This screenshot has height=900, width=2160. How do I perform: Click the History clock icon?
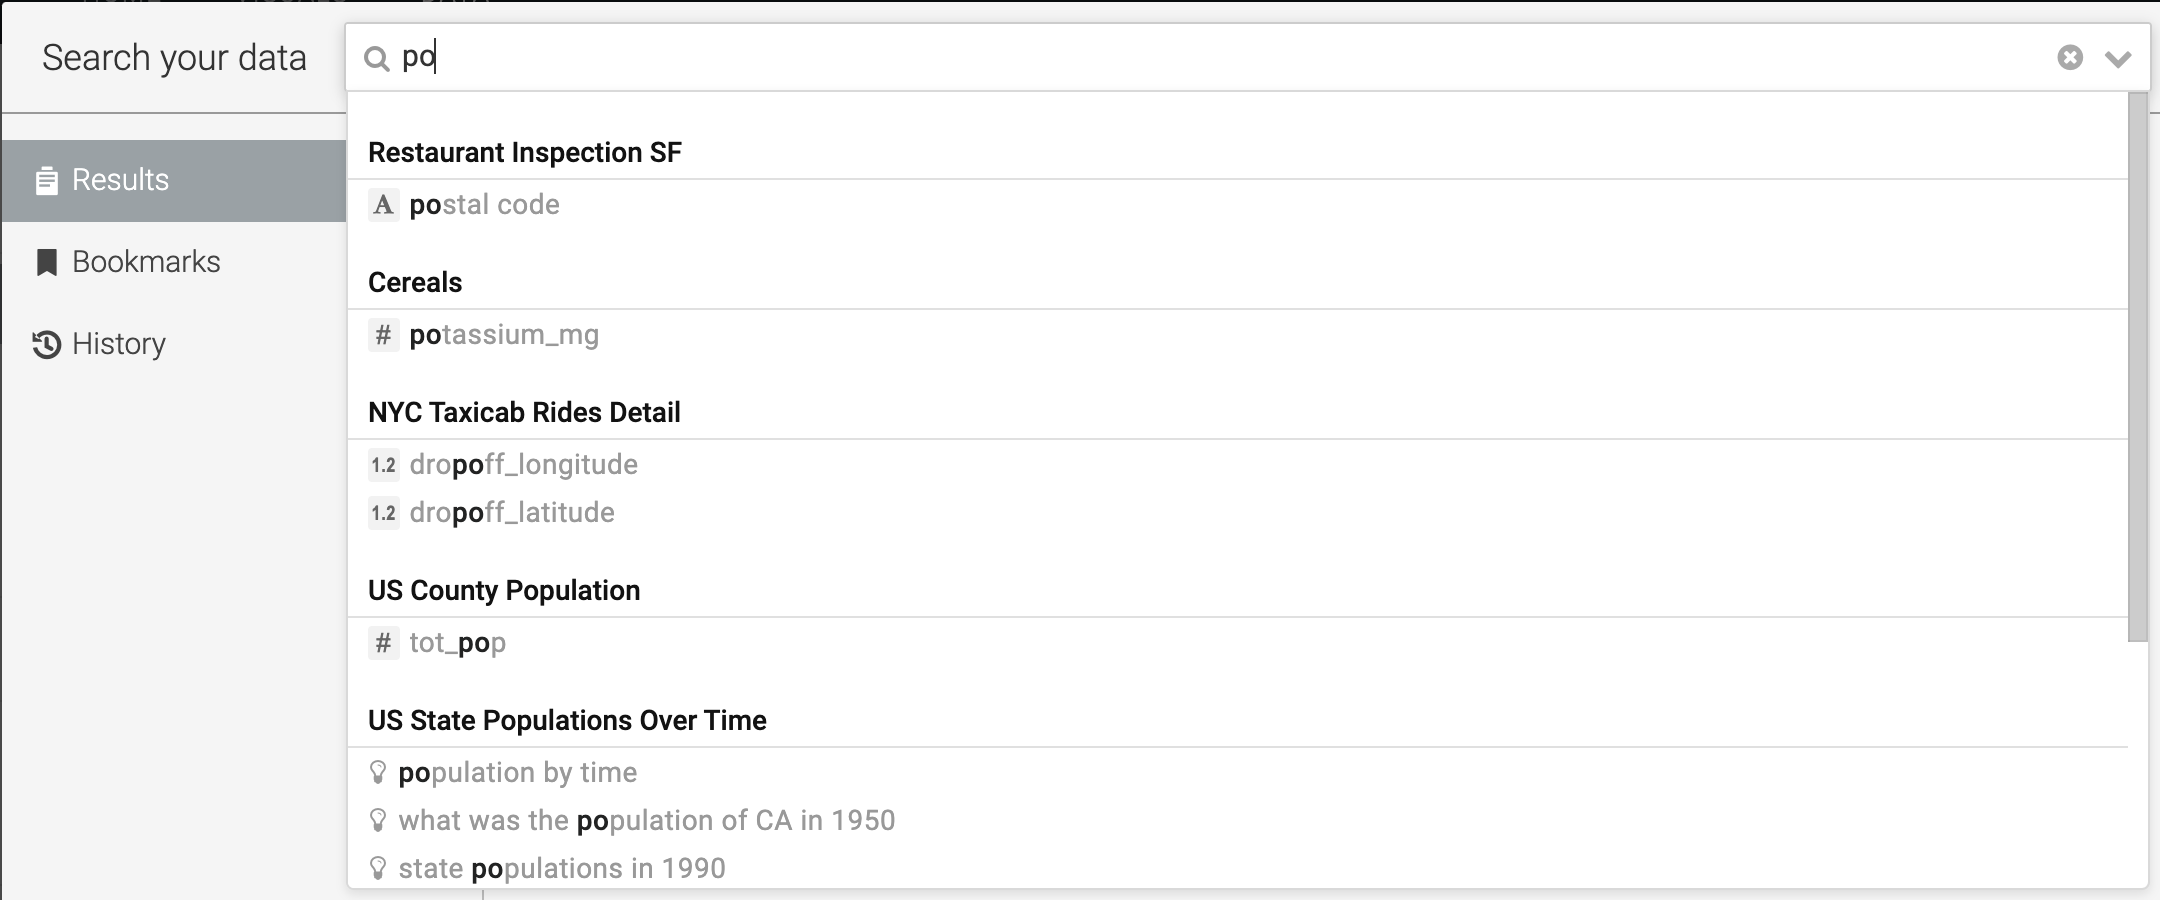click(46, 344)
